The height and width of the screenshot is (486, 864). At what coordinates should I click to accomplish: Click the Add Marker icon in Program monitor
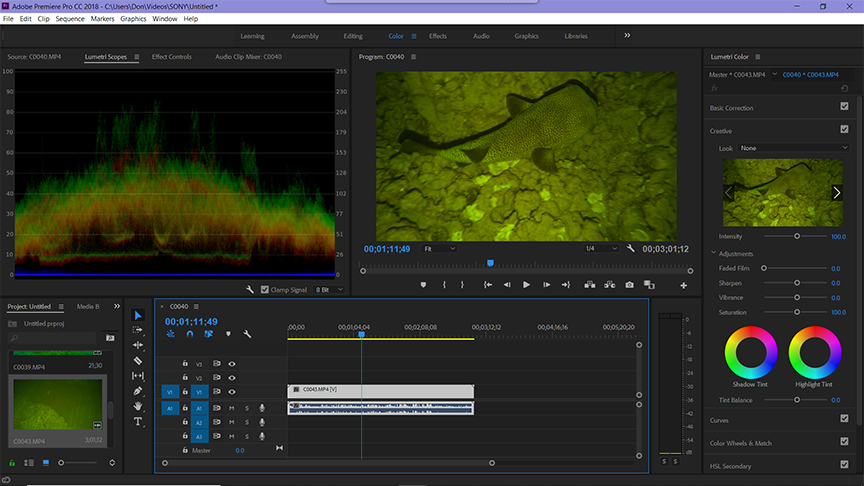[423, 285]
